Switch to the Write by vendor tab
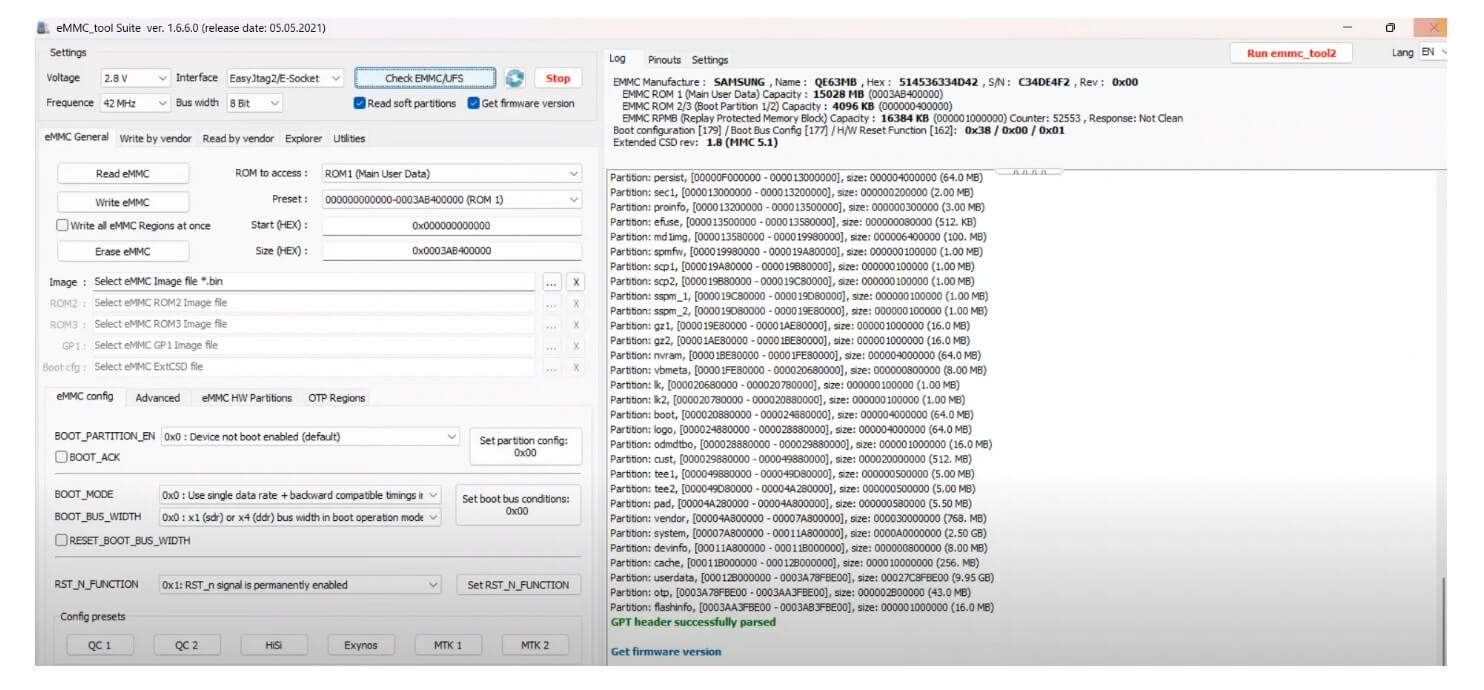Image resolution: width=1484 pixels, height=690 pixels. [x=155, y=139]
